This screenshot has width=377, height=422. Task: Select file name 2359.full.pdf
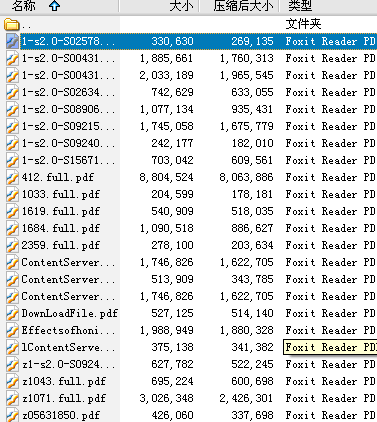click(61, 245)
